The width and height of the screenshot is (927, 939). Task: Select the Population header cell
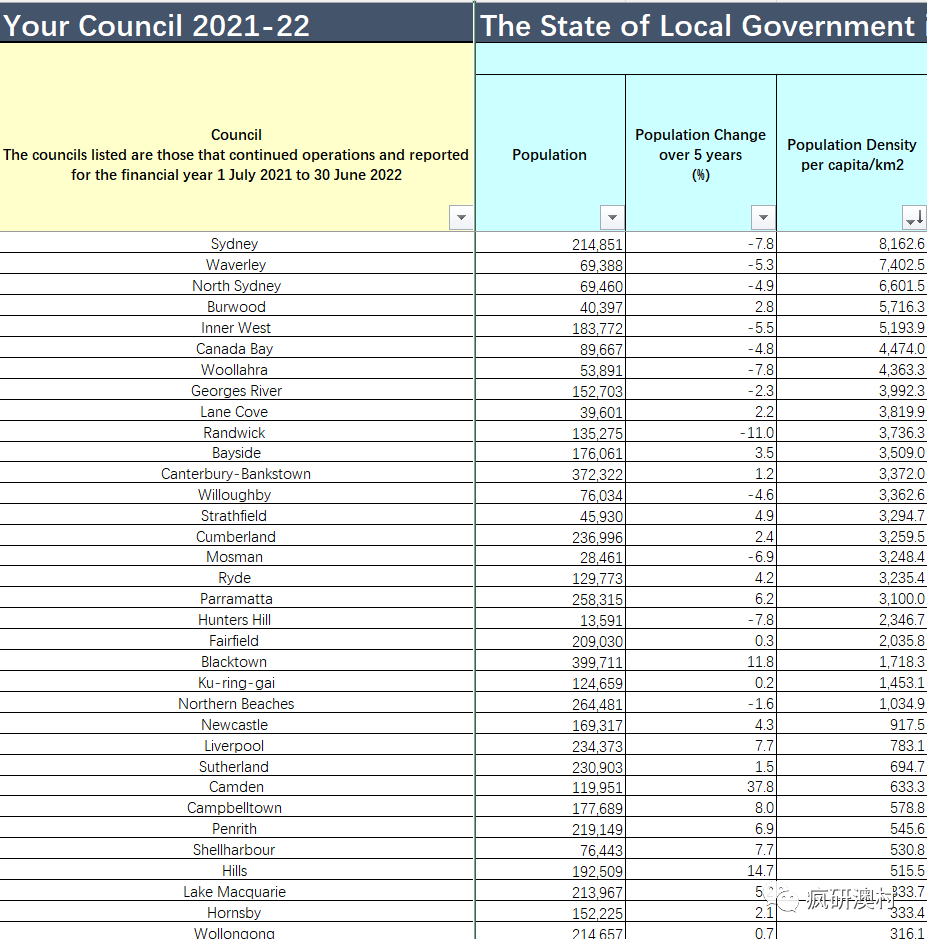coord(550,153)
